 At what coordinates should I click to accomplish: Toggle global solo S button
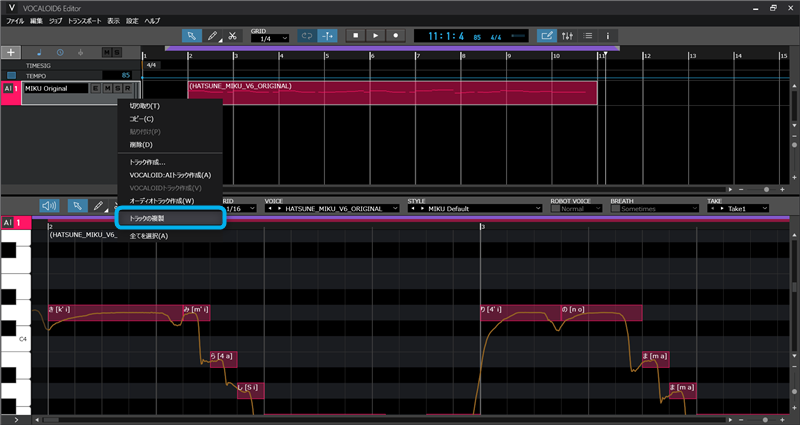pos(117,53)
